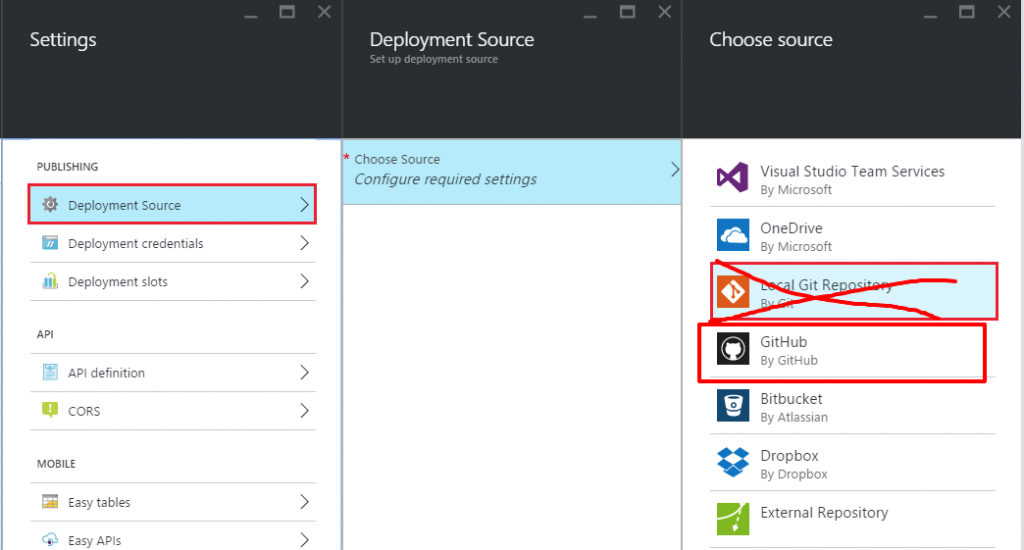Click the Deployment slots chart icon
Image resolution: width=1024 pixels, height=550 pixels.
(50, 281)
